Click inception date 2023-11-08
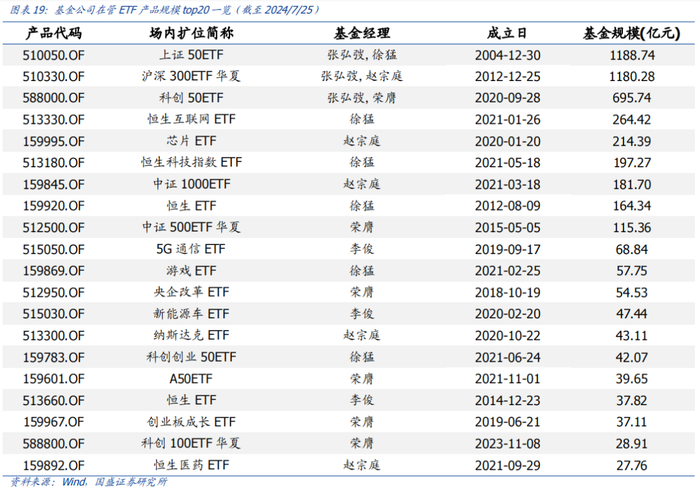700x492 pixels. [508, 444]
